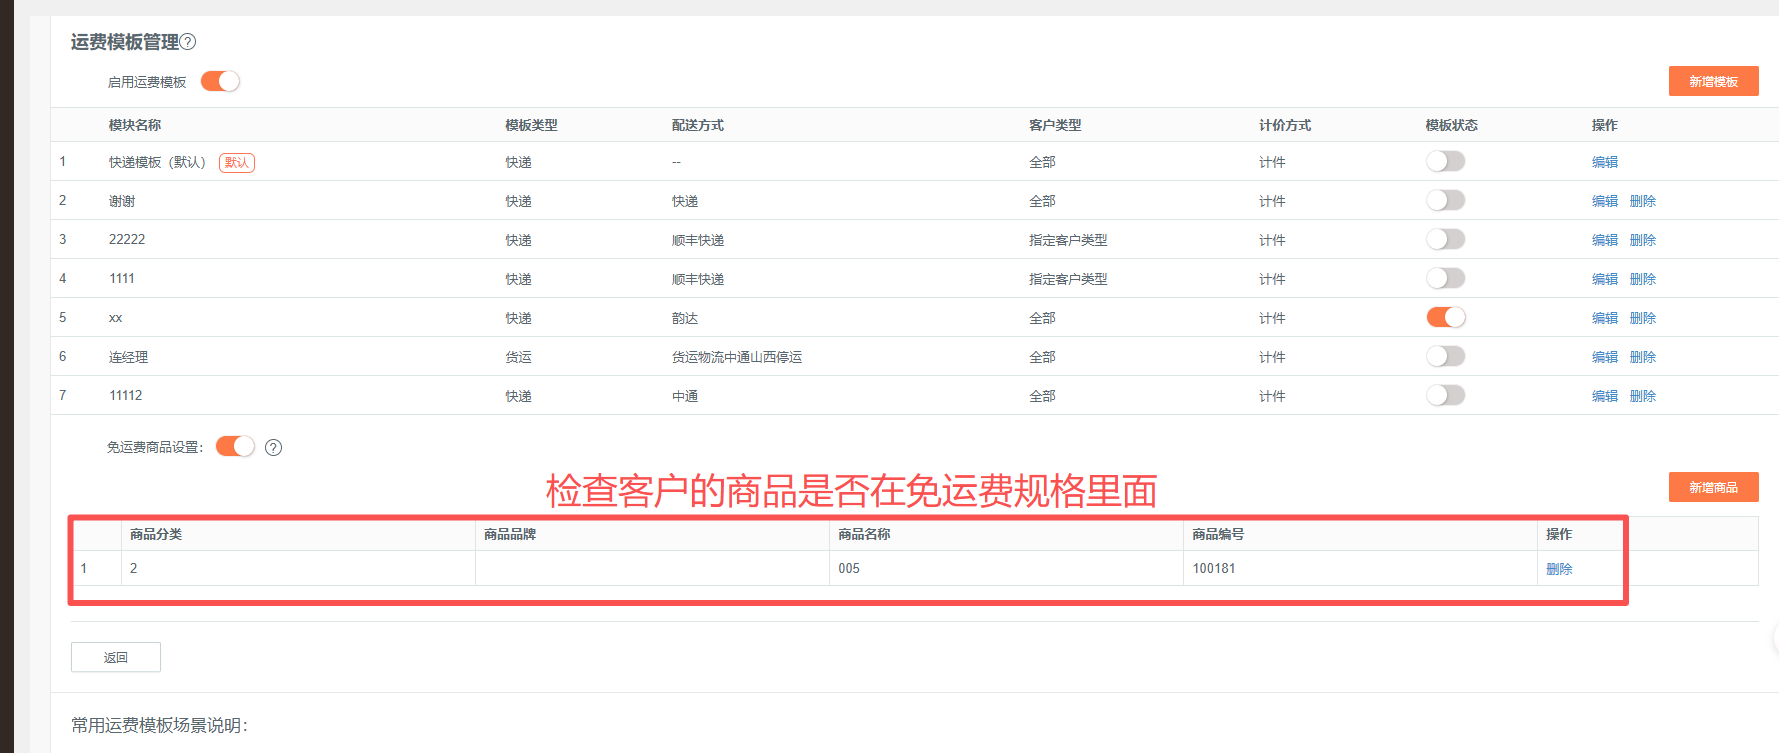Select template name 连经理
Screen dimensions: 1779x753
tap(128, 357)
